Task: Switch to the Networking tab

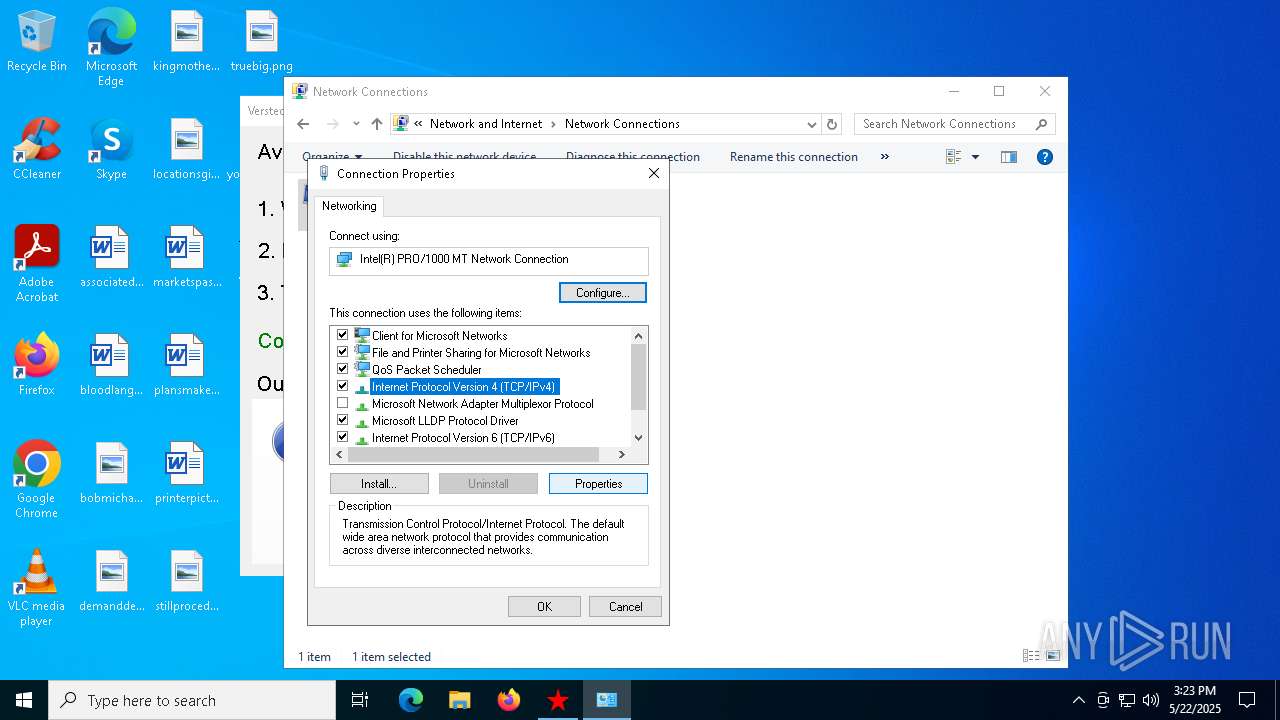Action: pyautogui.click(x=349, y=206)
